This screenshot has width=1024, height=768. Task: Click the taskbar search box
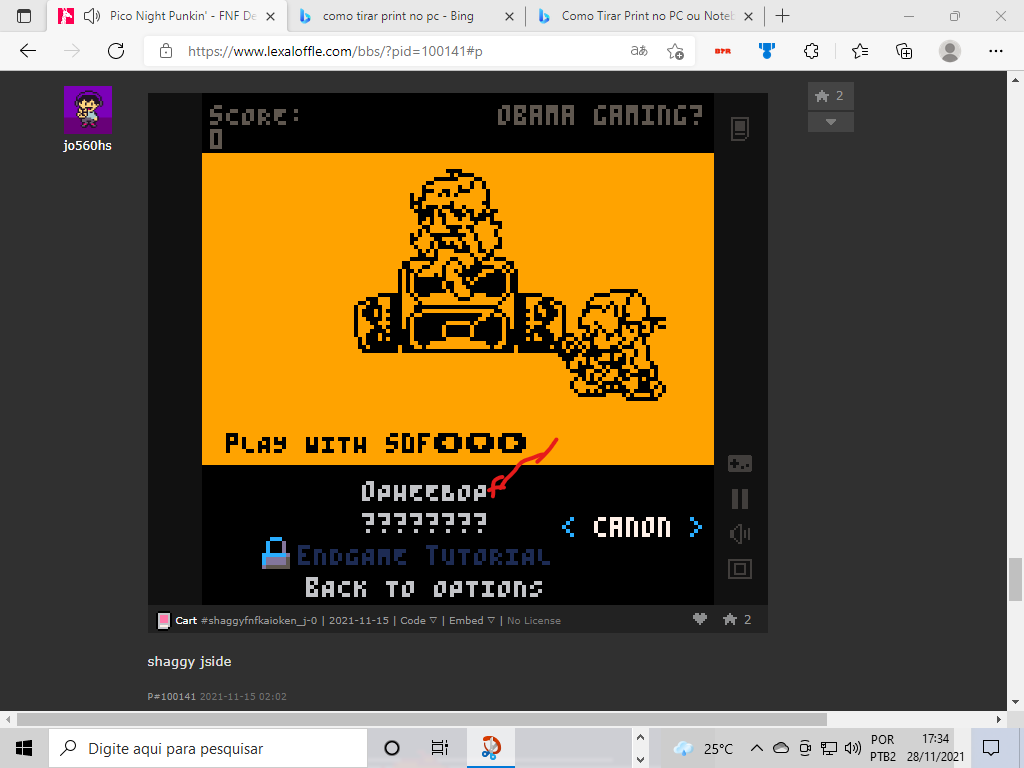(208, 748)
